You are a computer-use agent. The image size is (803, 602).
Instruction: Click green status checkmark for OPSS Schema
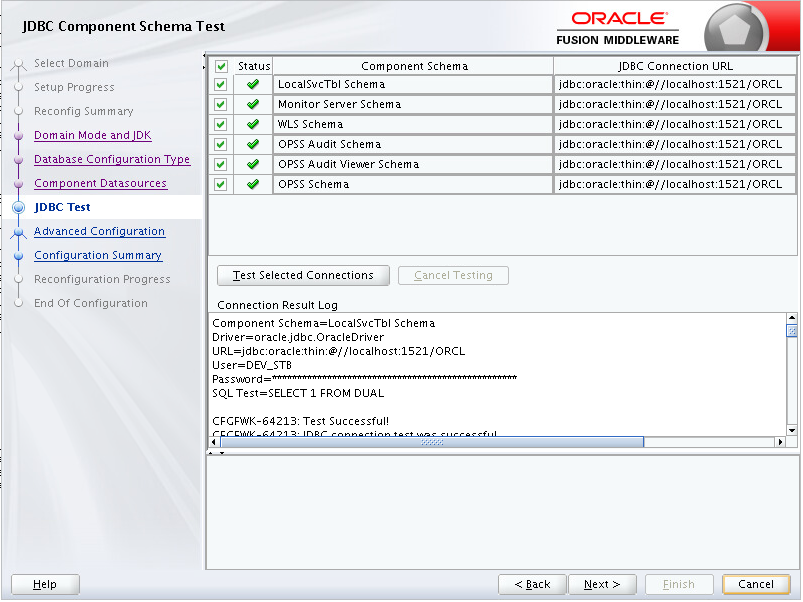pos(252,184)
